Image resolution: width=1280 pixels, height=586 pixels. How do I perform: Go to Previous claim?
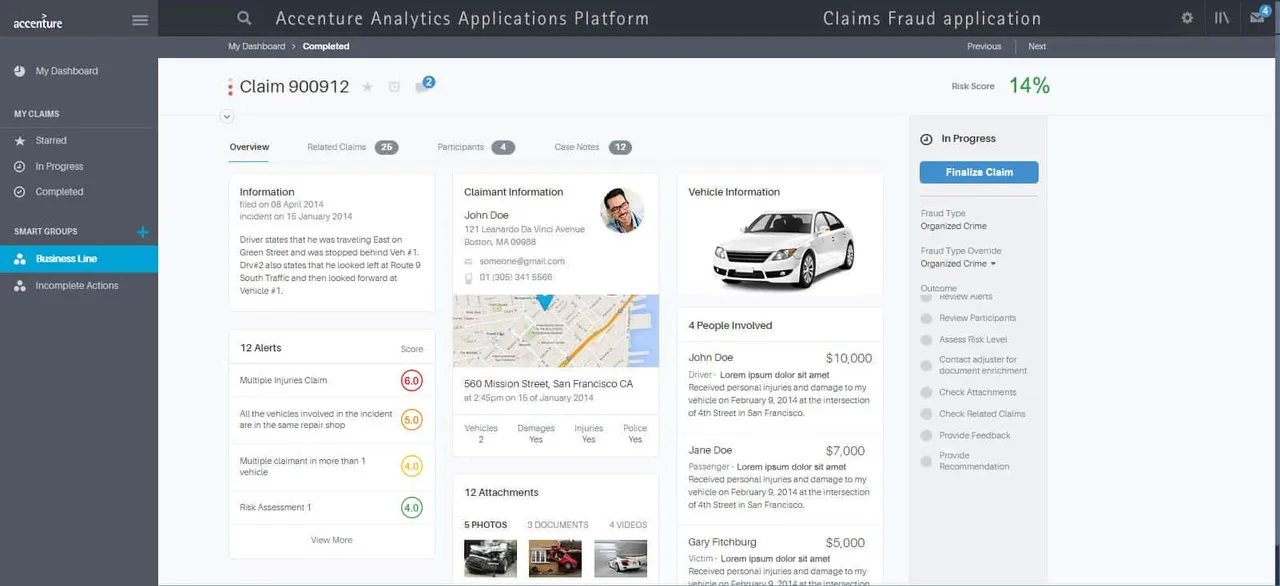click(984, 46)
